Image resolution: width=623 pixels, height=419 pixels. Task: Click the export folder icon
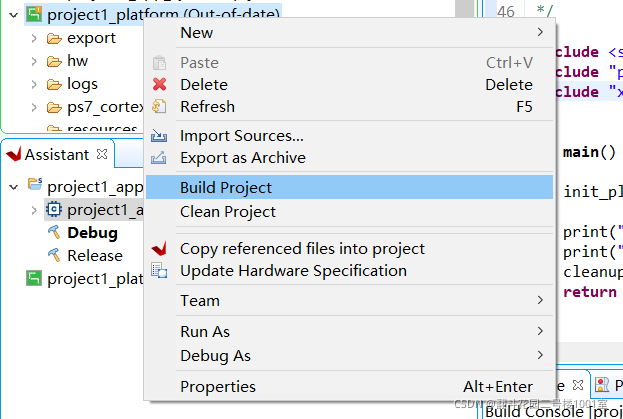(x=54, y=39)
